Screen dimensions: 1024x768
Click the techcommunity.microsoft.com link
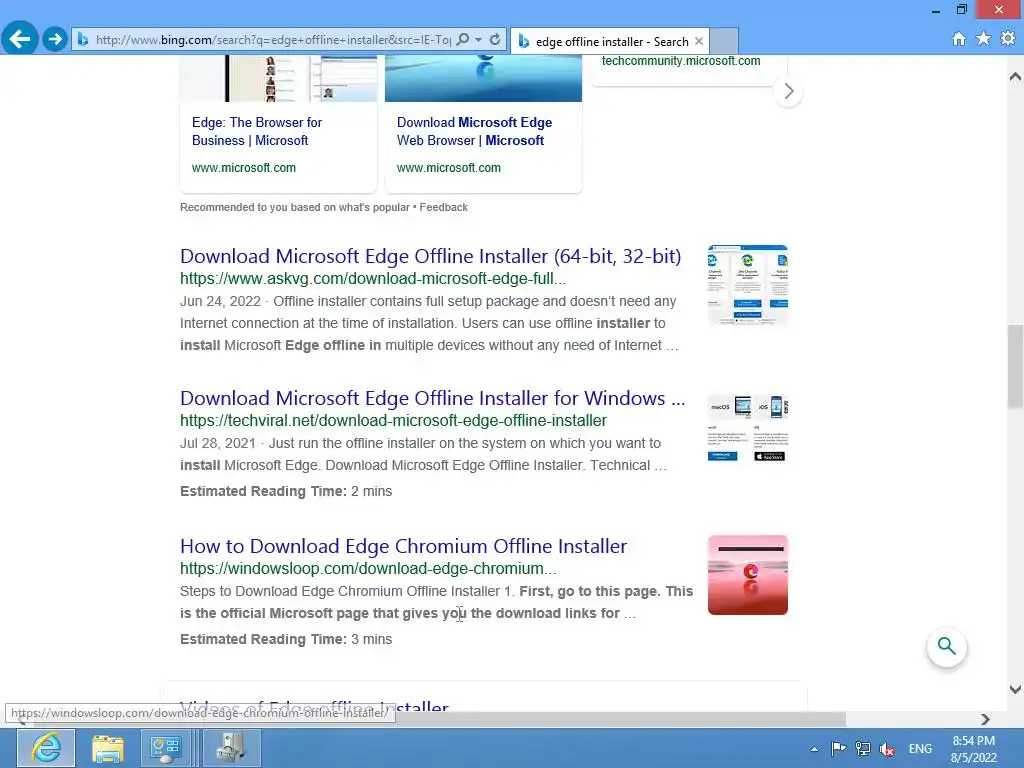tap(680, 61)
